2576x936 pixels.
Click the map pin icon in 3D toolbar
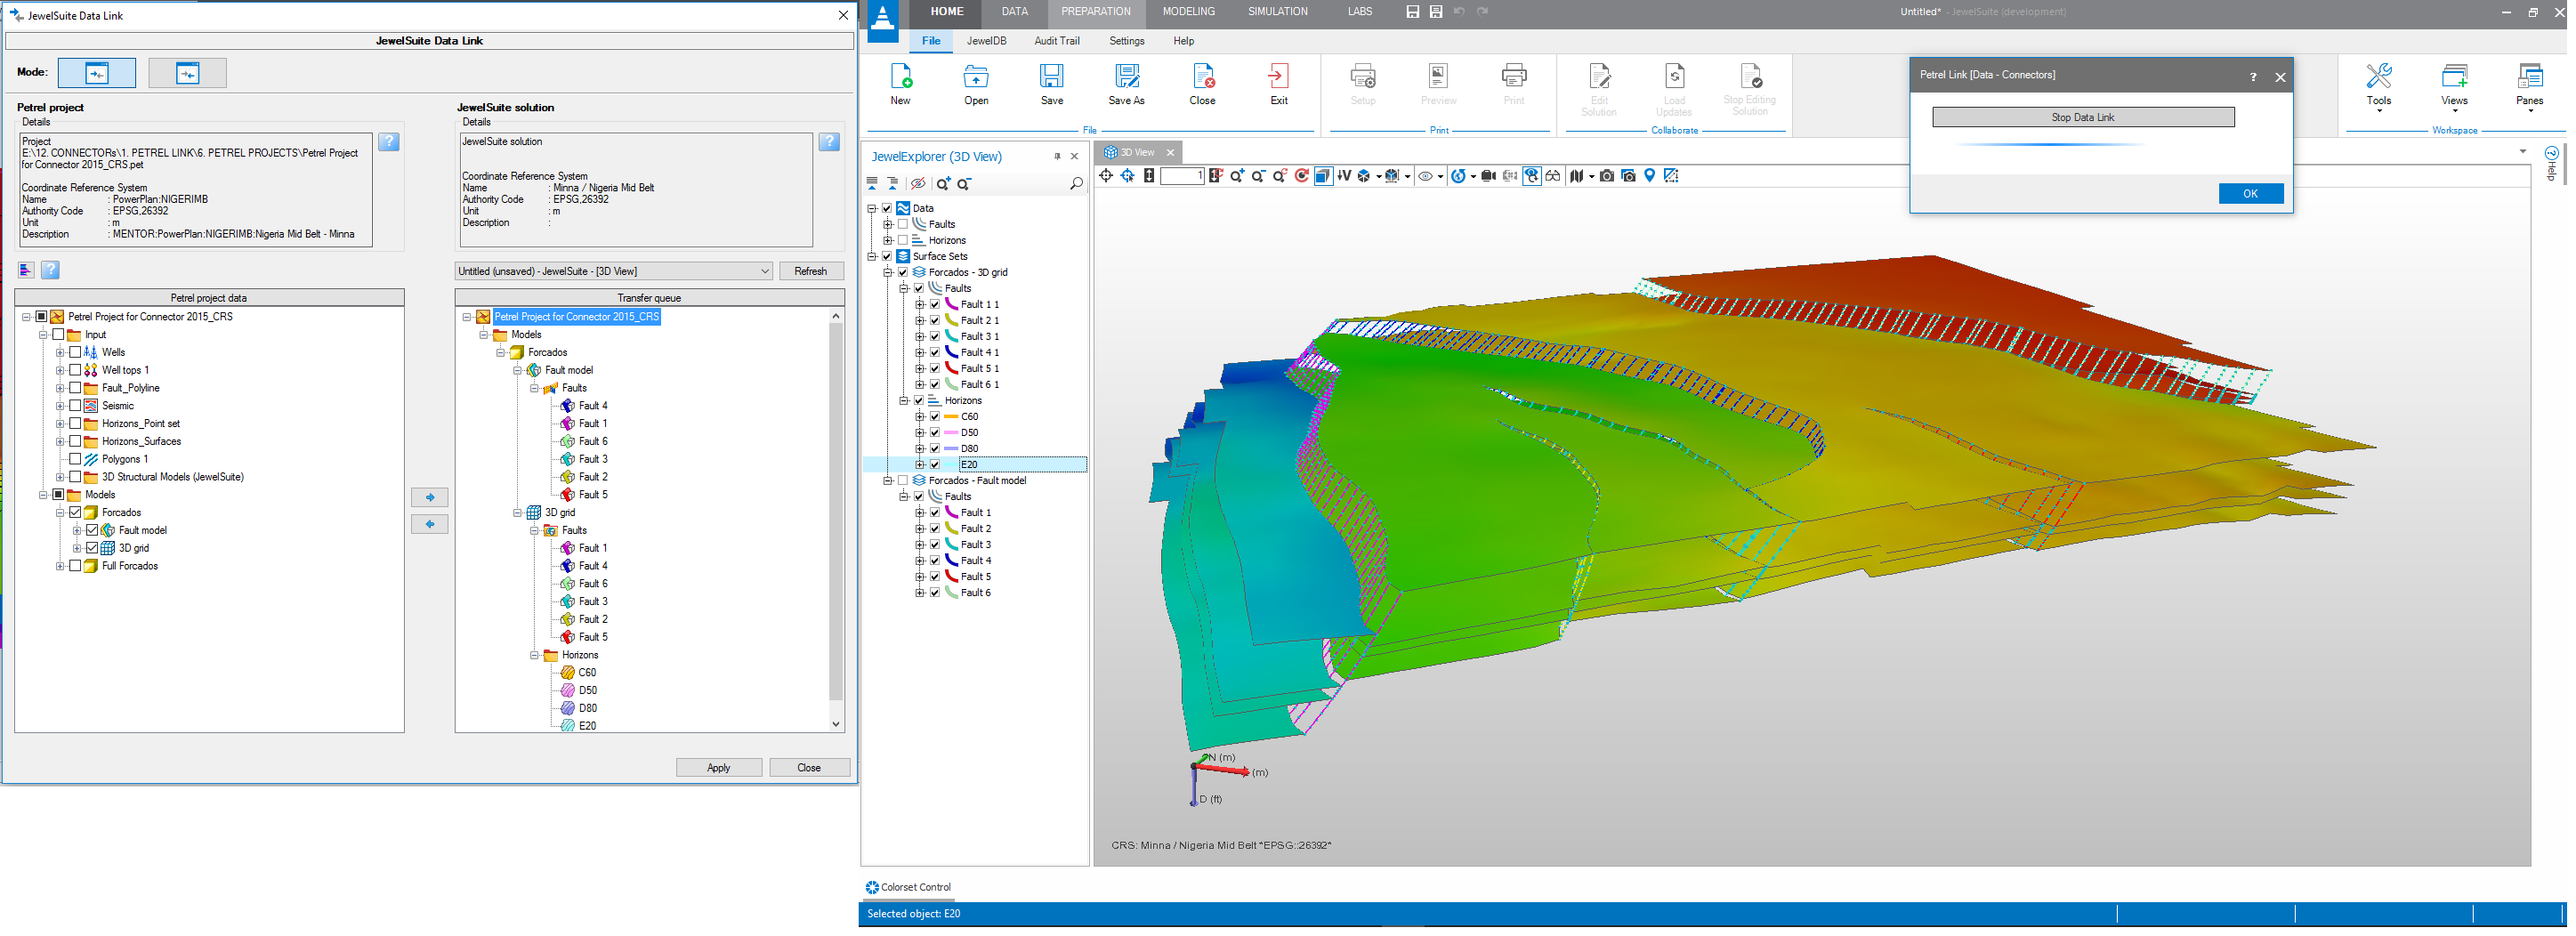click(1650, 176)
